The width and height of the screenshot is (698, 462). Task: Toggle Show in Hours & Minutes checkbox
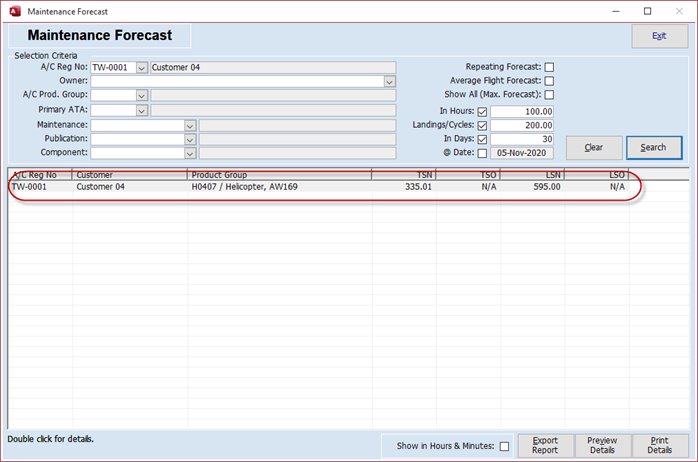pyautogui.click(x=504, y=446)
